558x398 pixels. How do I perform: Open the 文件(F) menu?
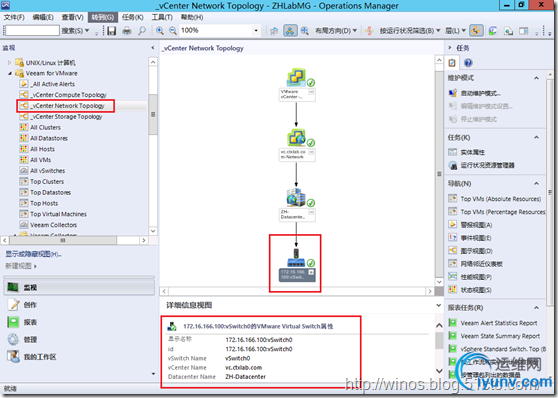tap(14, 17)
